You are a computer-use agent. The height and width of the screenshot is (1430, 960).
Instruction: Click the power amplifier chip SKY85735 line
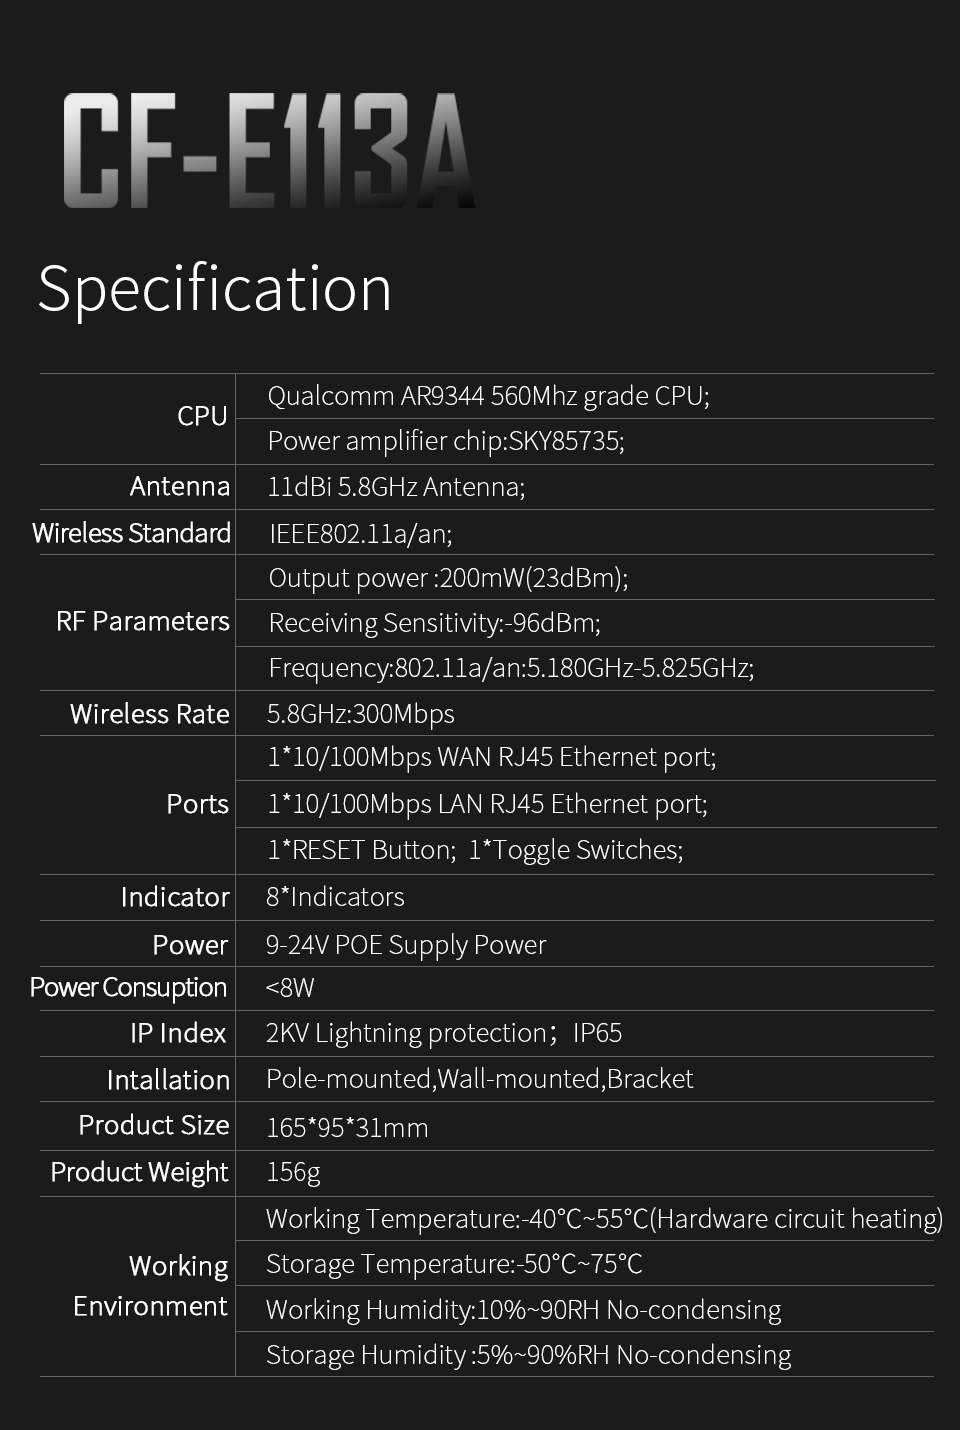446,441
